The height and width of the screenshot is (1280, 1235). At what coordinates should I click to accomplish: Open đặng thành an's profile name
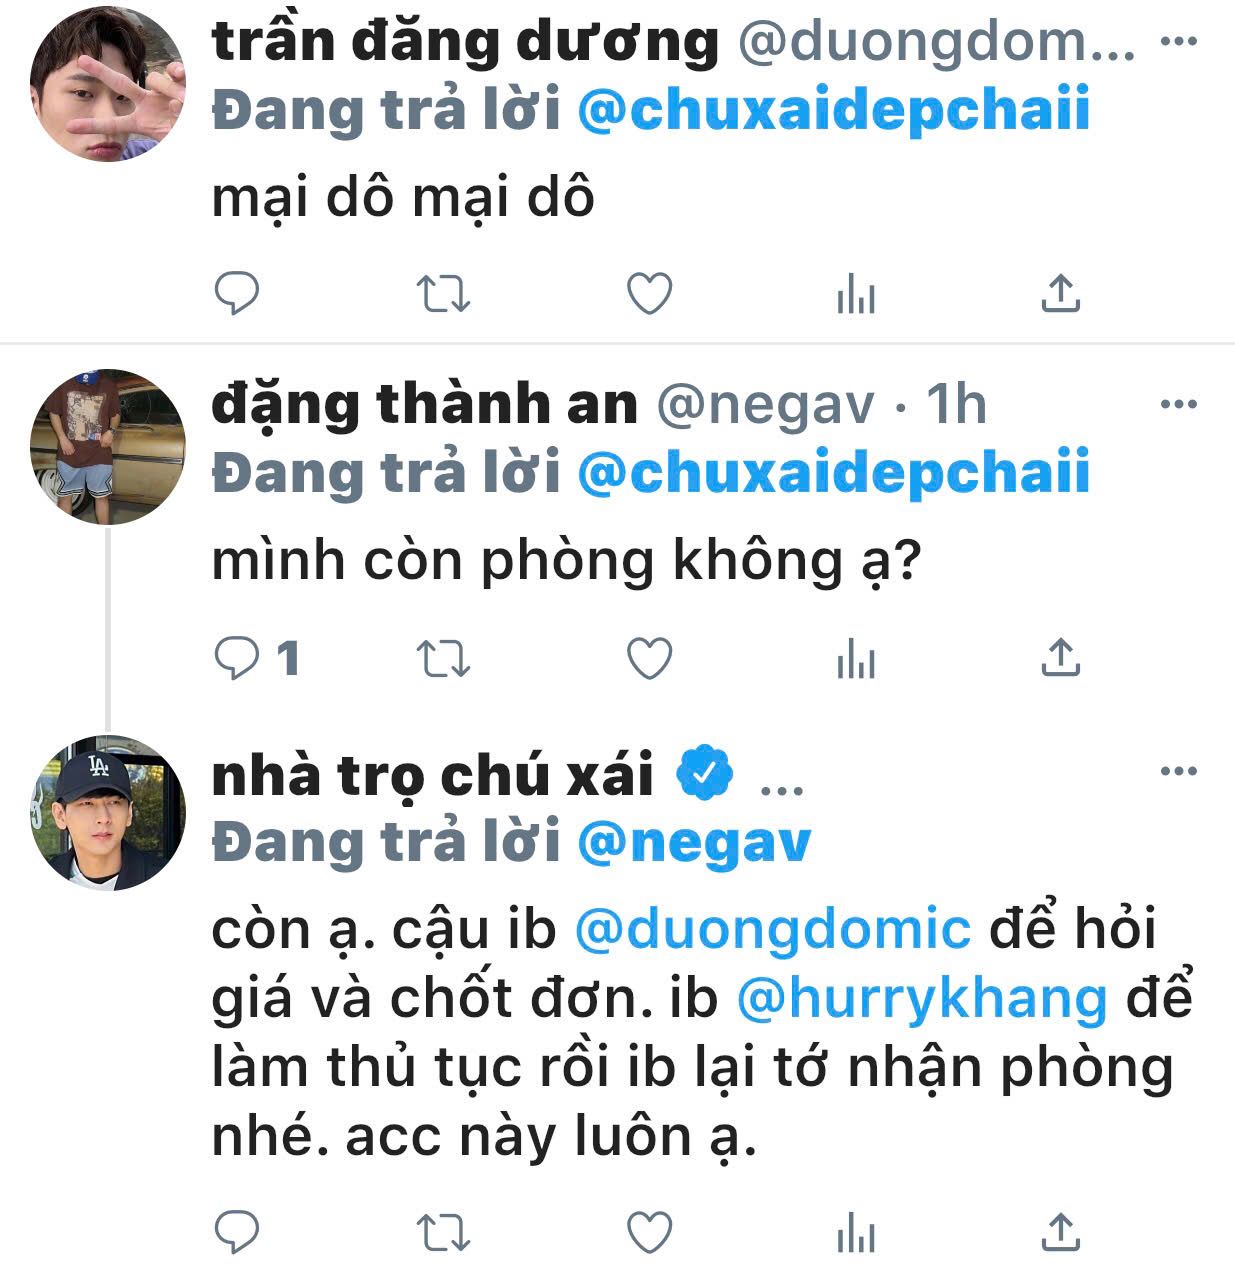point(425,404)
